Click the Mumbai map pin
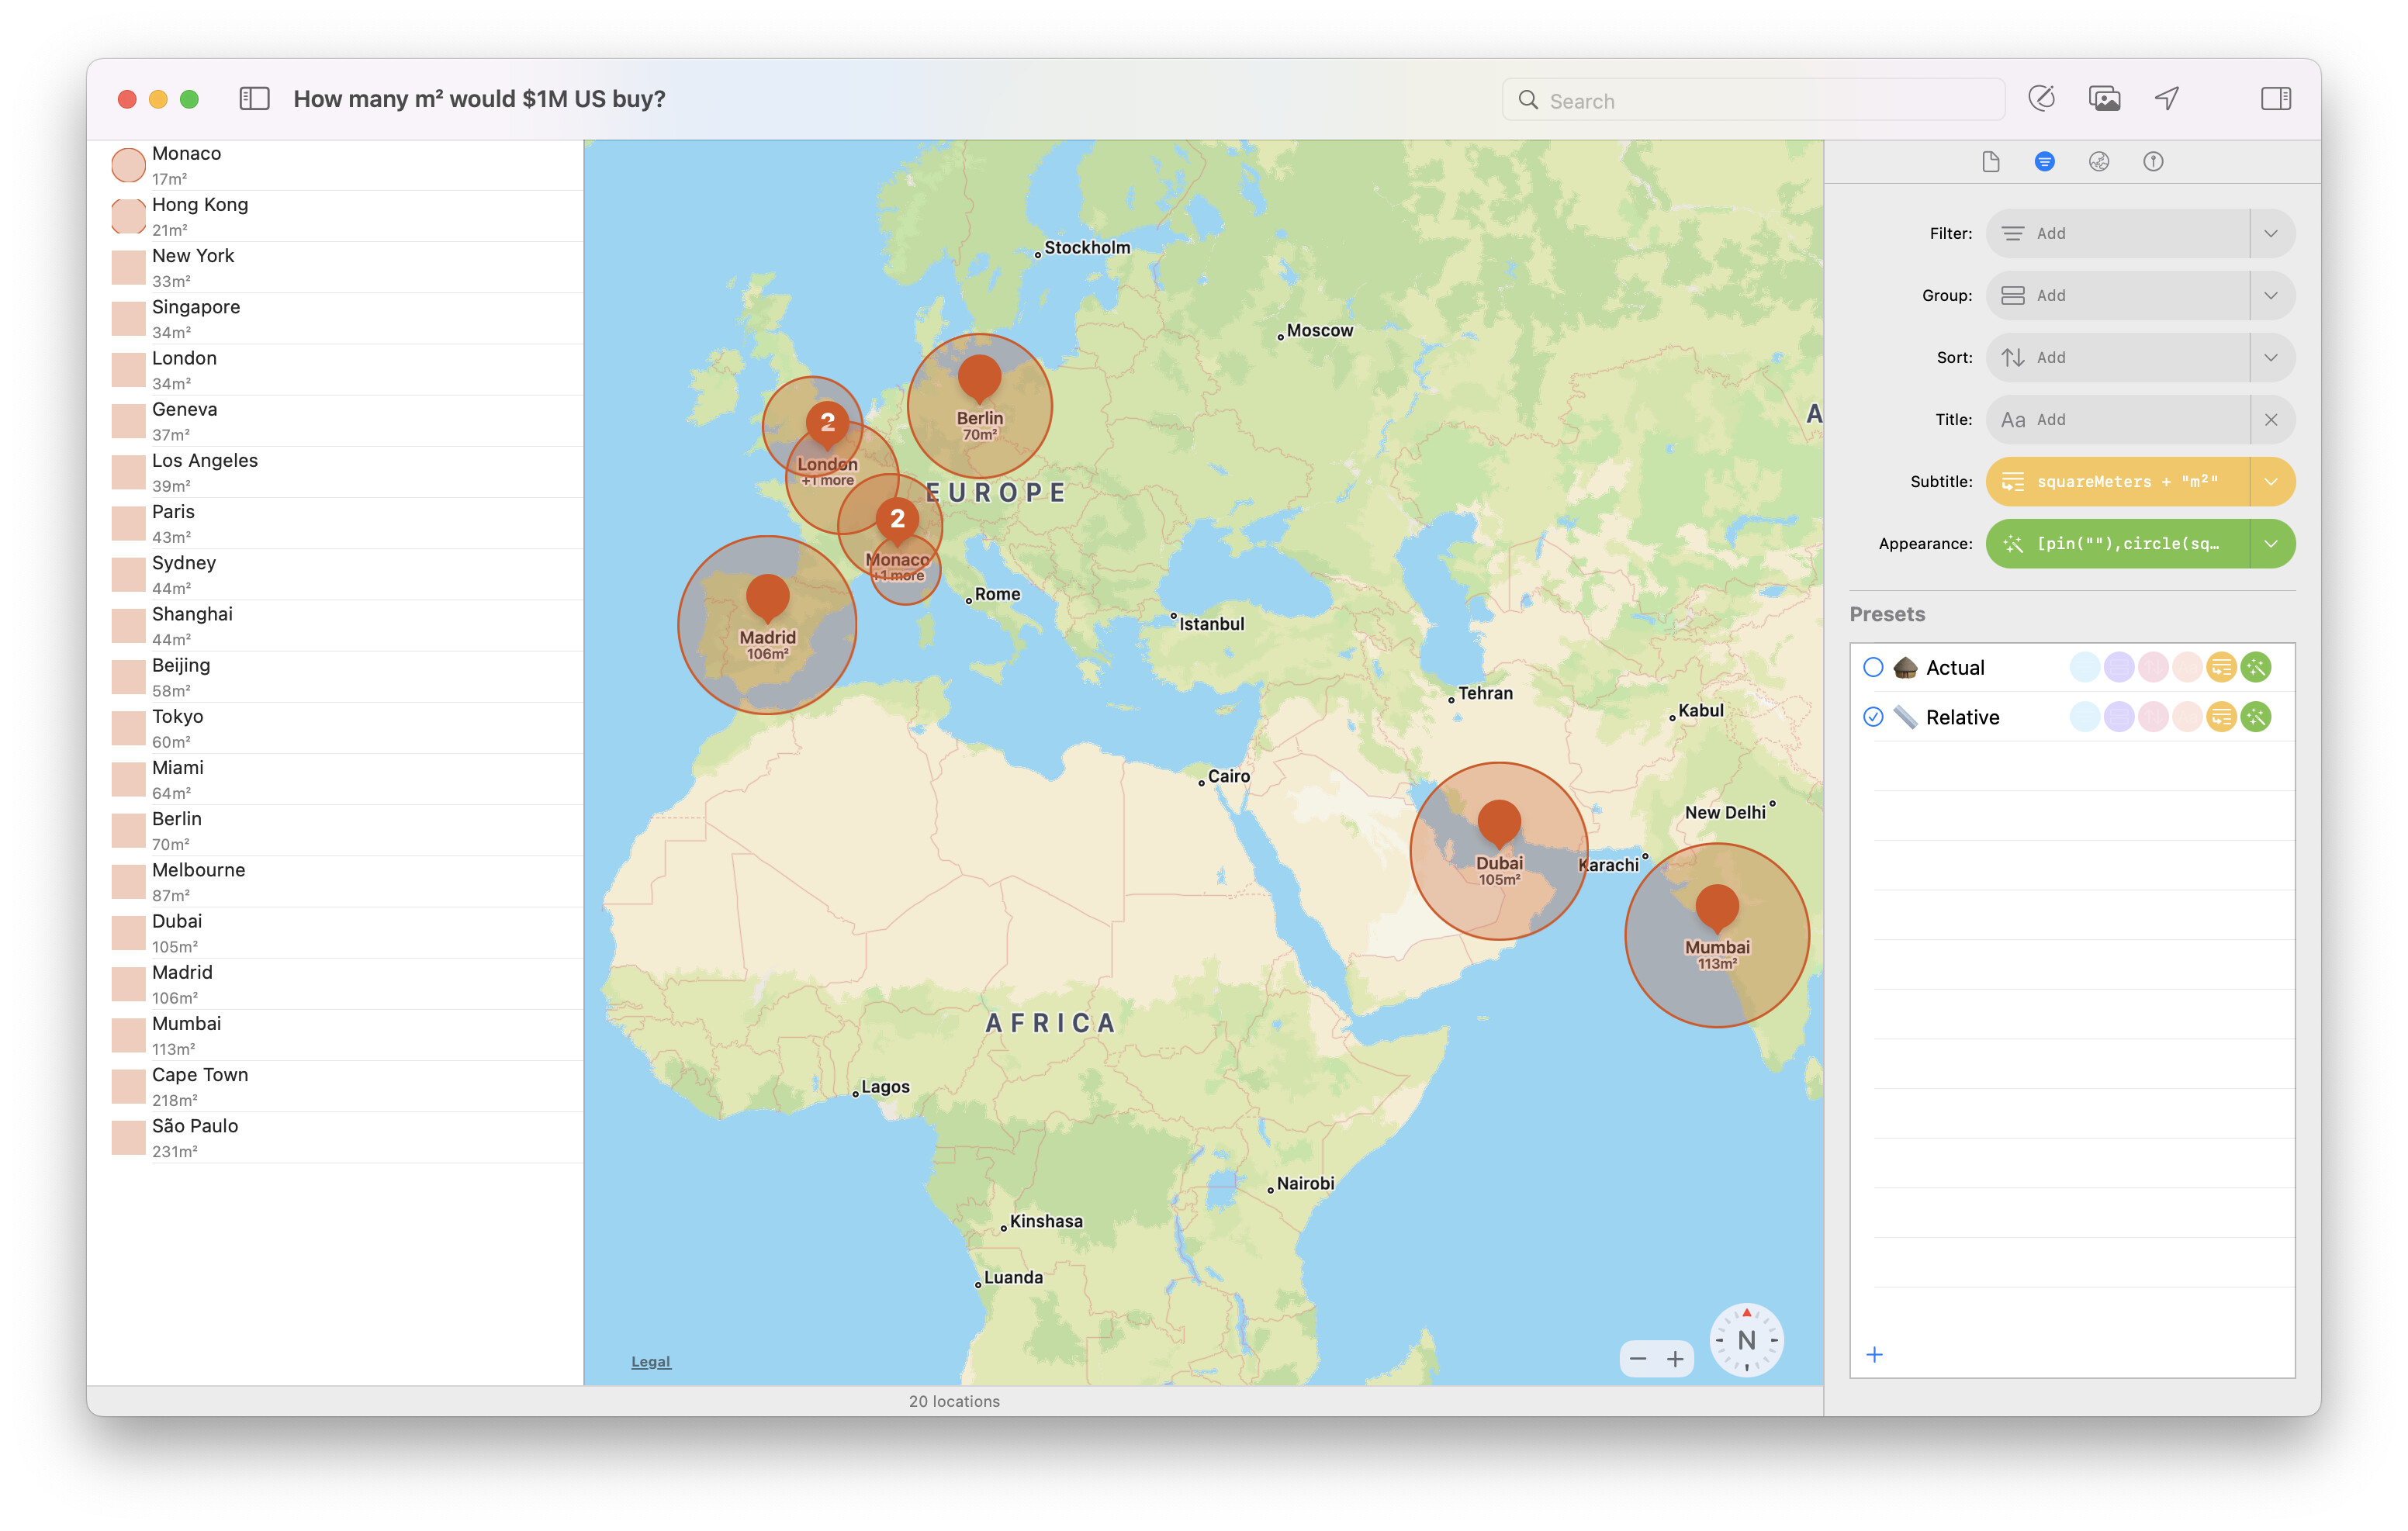The width and height of the screenshot is (2408, 1531). tap(1717, 908)
